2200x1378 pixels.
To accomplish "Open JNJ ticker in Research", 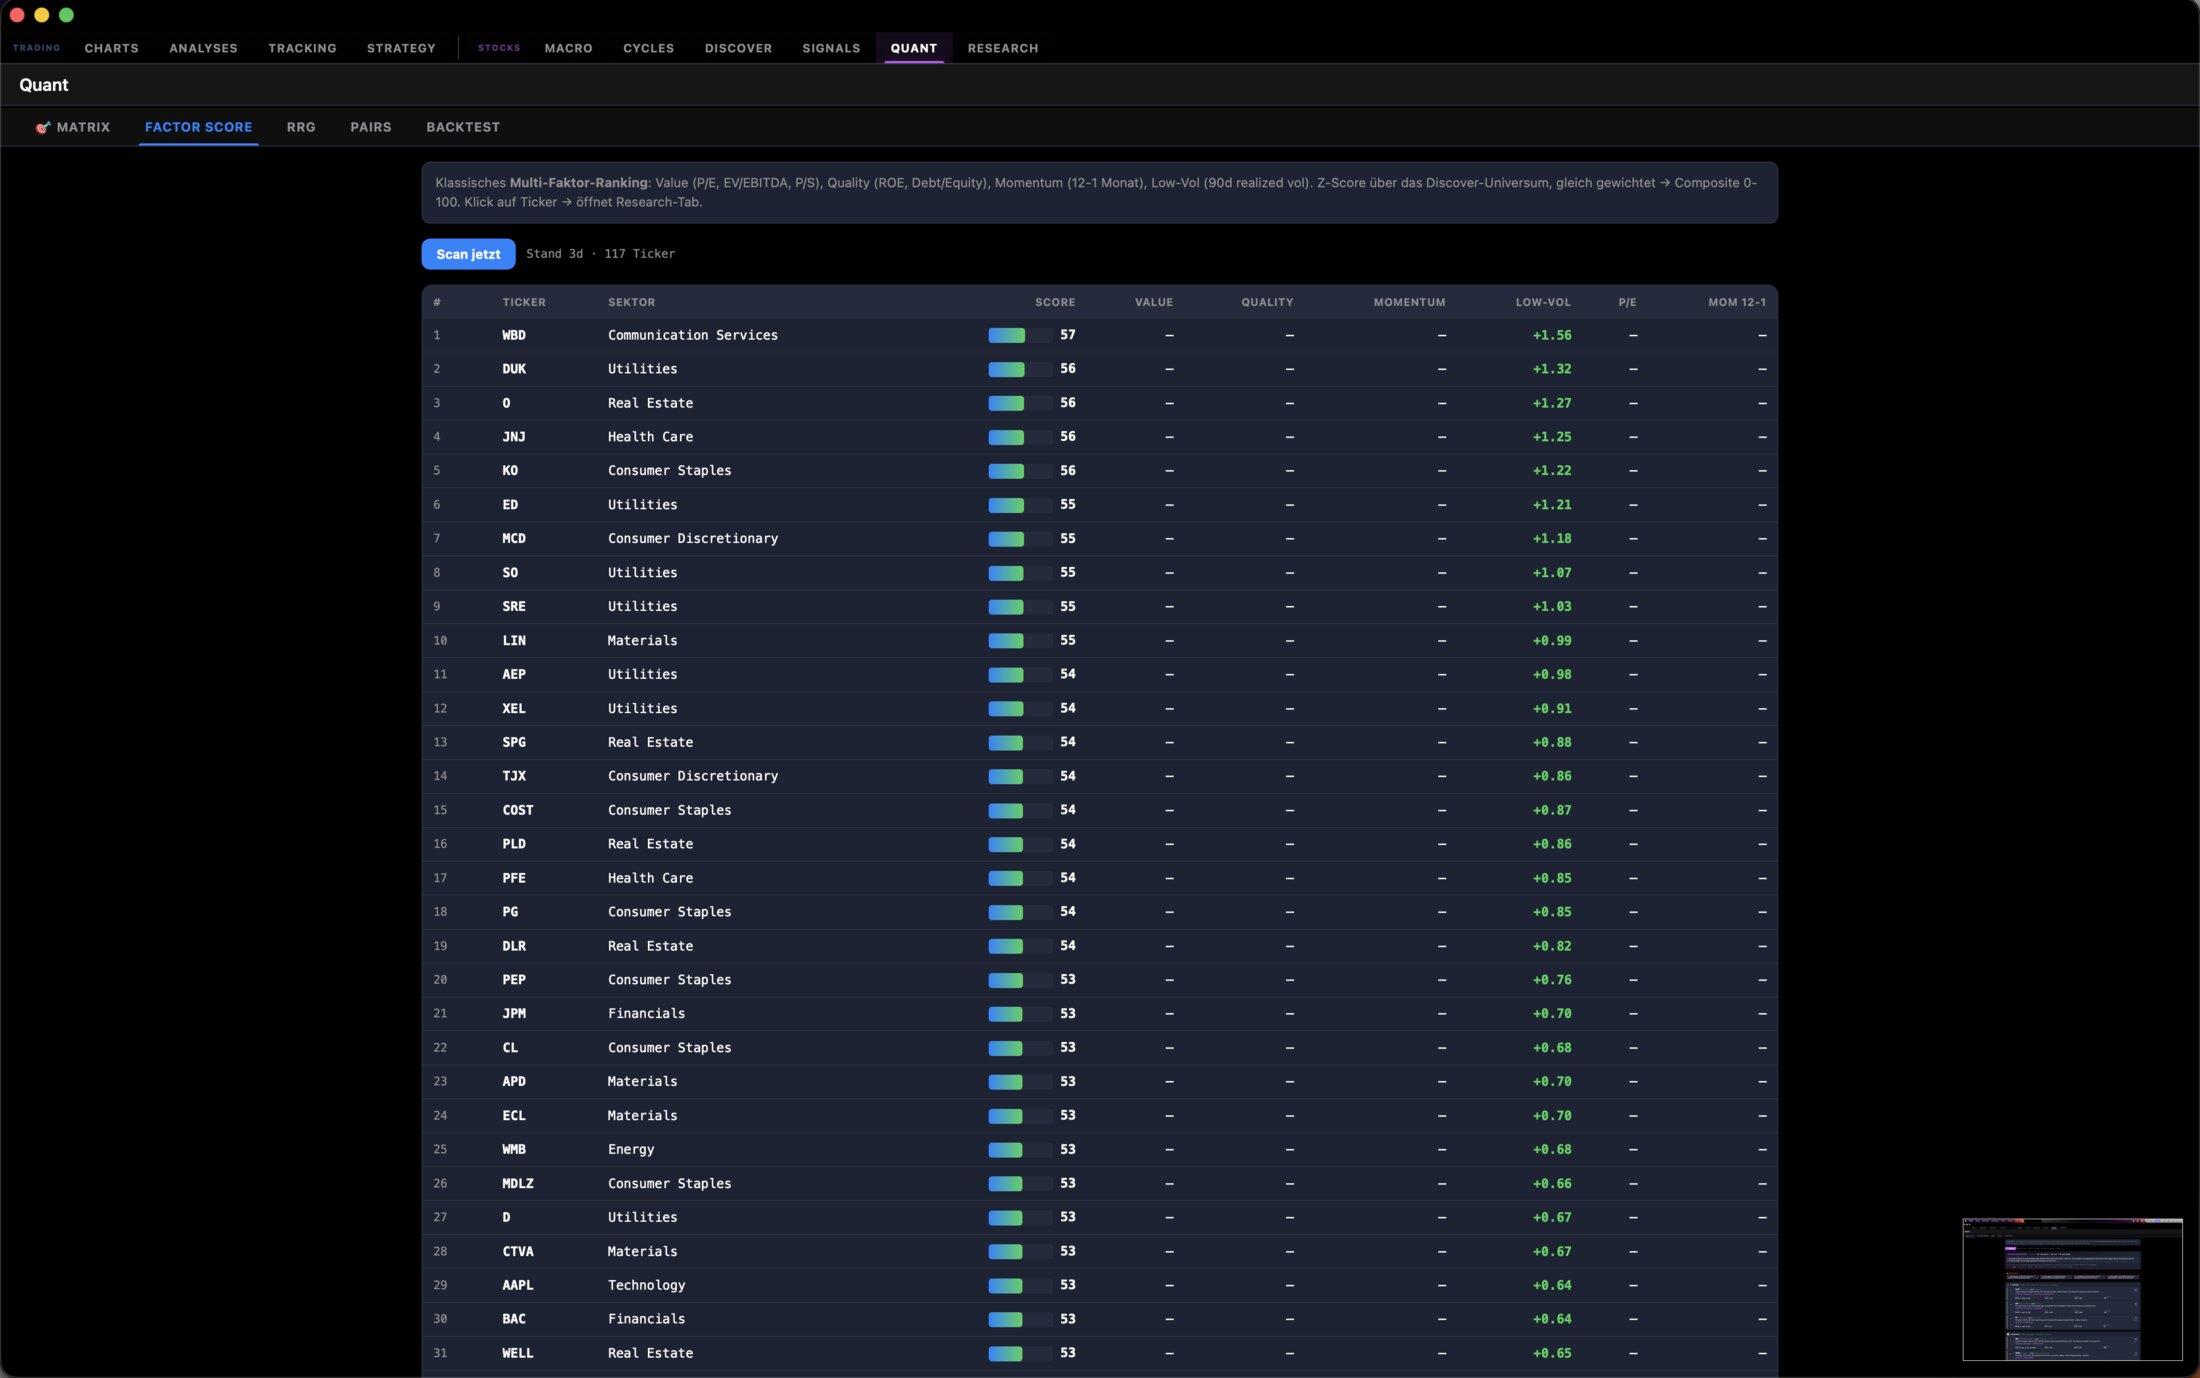I will pyautogui.click(x=514, y=437).
